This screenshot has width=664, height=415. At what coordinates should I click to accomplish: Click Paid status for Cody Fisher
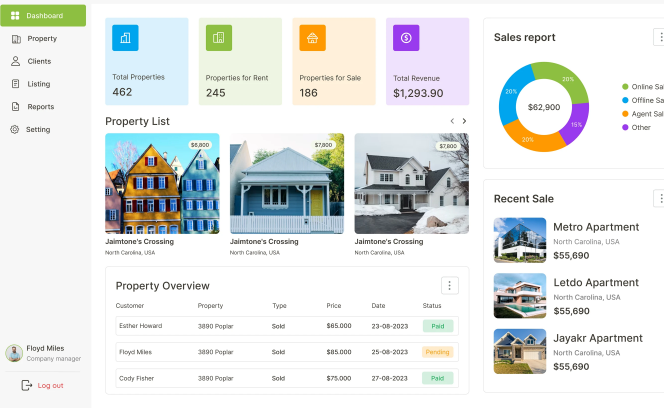437,378
